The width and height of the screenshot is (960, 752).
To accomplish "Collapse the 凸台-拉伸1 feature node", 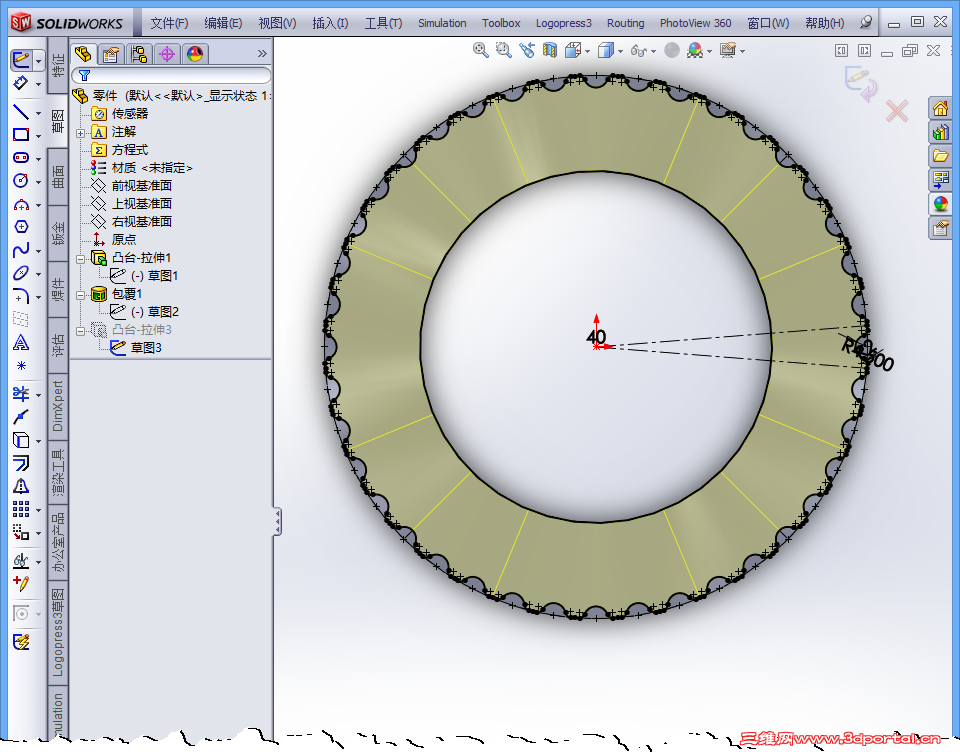I will point(80,259).
